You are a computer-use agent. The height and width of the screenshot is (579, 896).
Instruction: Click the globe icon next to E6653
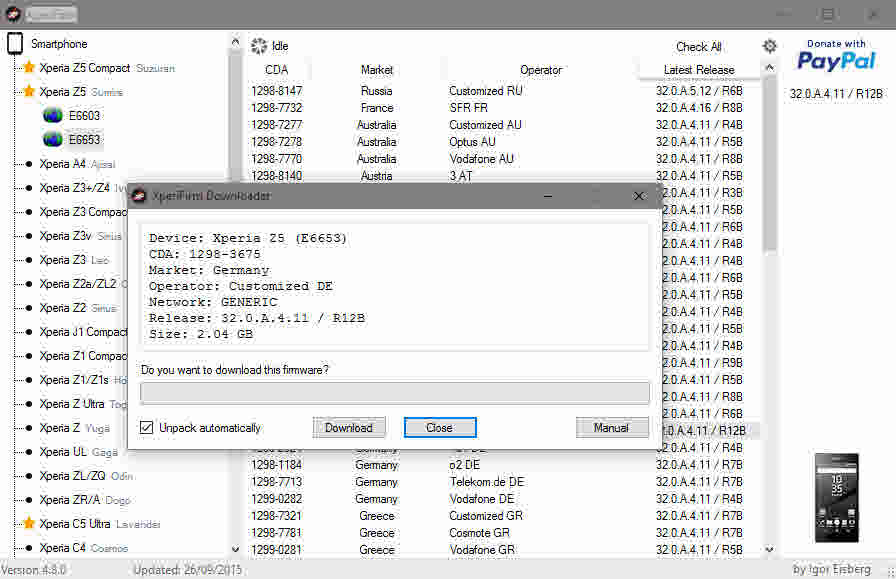53,139
